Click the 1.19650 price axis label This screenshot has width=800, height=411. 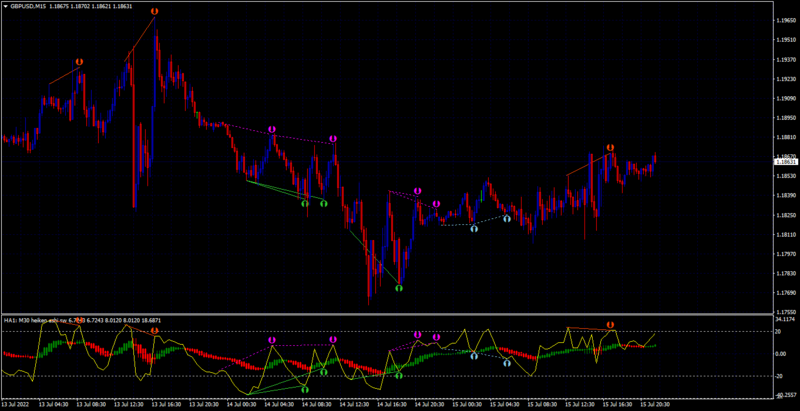pyautogui.click(x=785, y=20)
